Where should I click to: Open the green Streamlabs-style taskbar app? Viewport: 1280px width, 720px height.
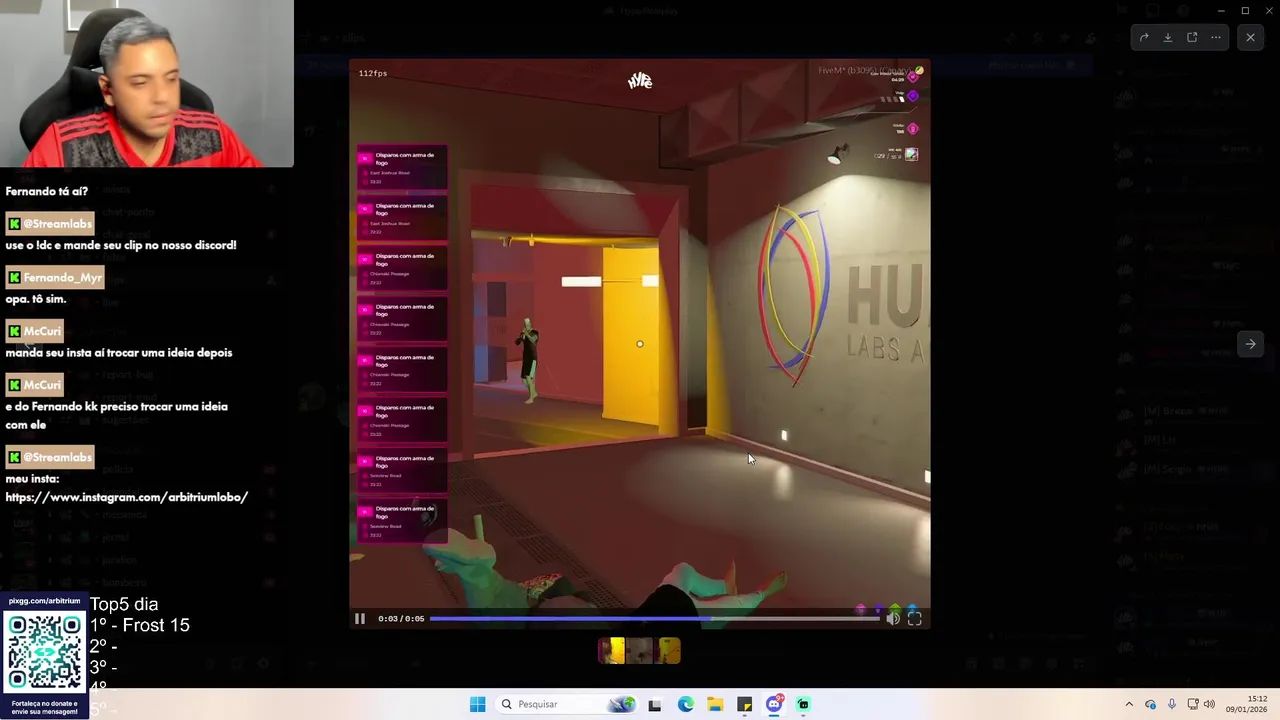[804, 704]
